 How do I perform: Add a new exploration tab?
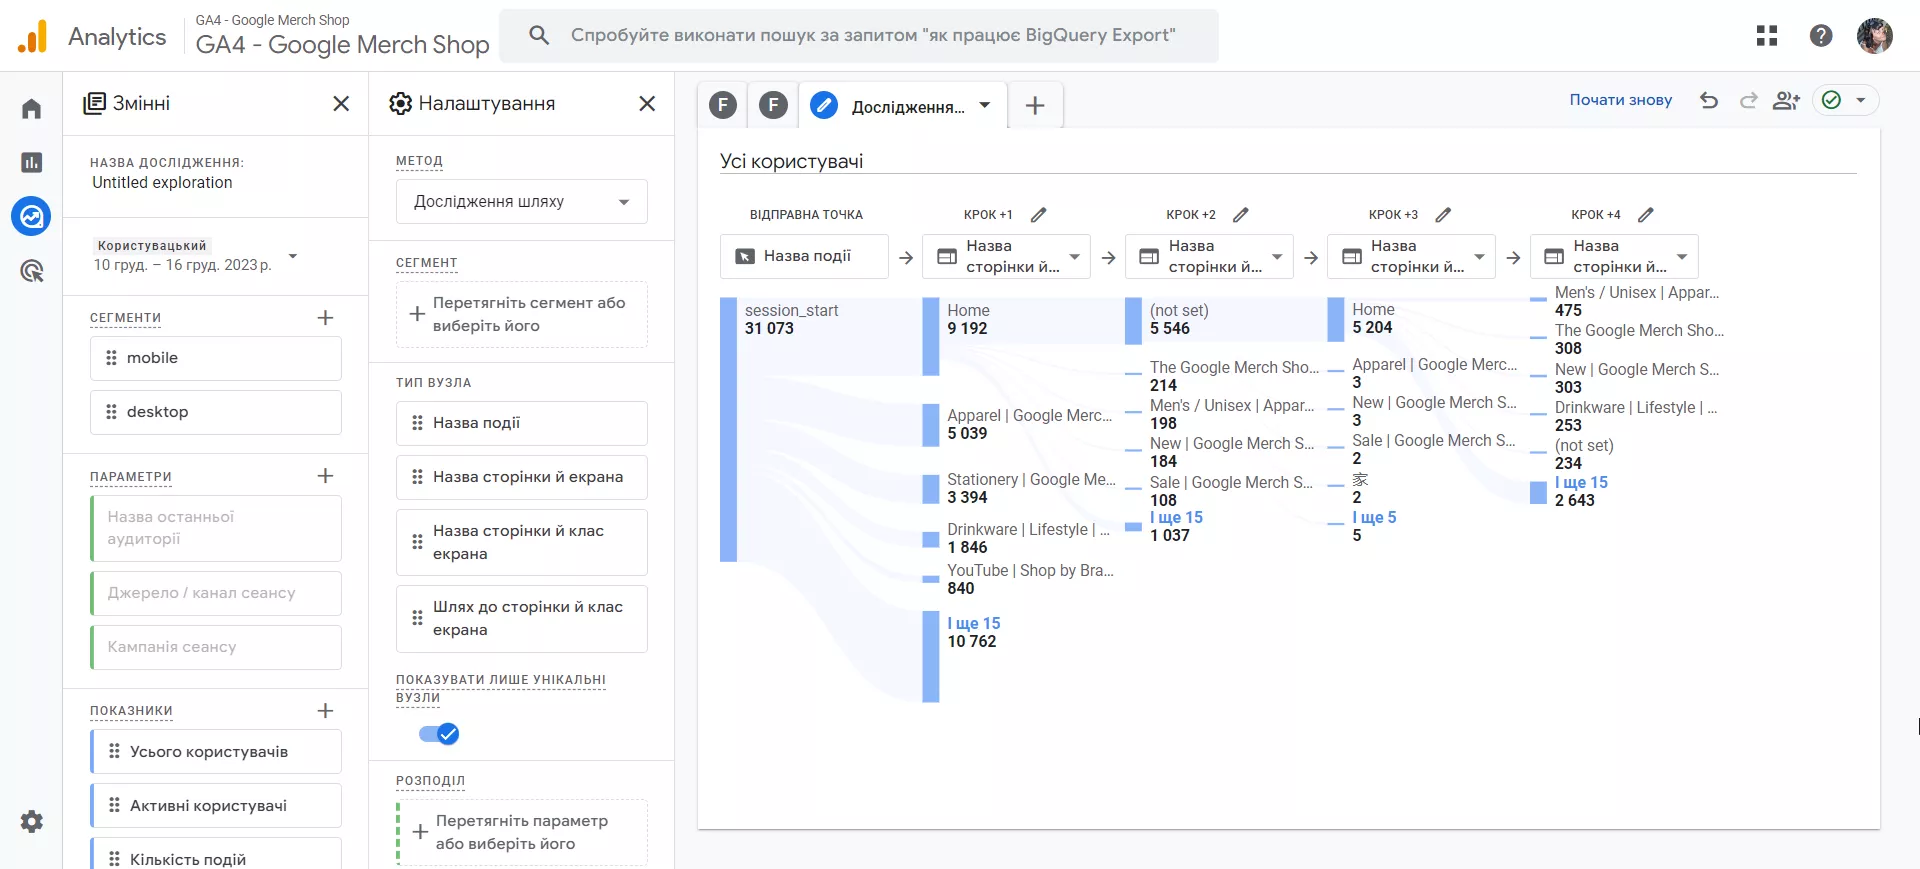pos(1035,105)
